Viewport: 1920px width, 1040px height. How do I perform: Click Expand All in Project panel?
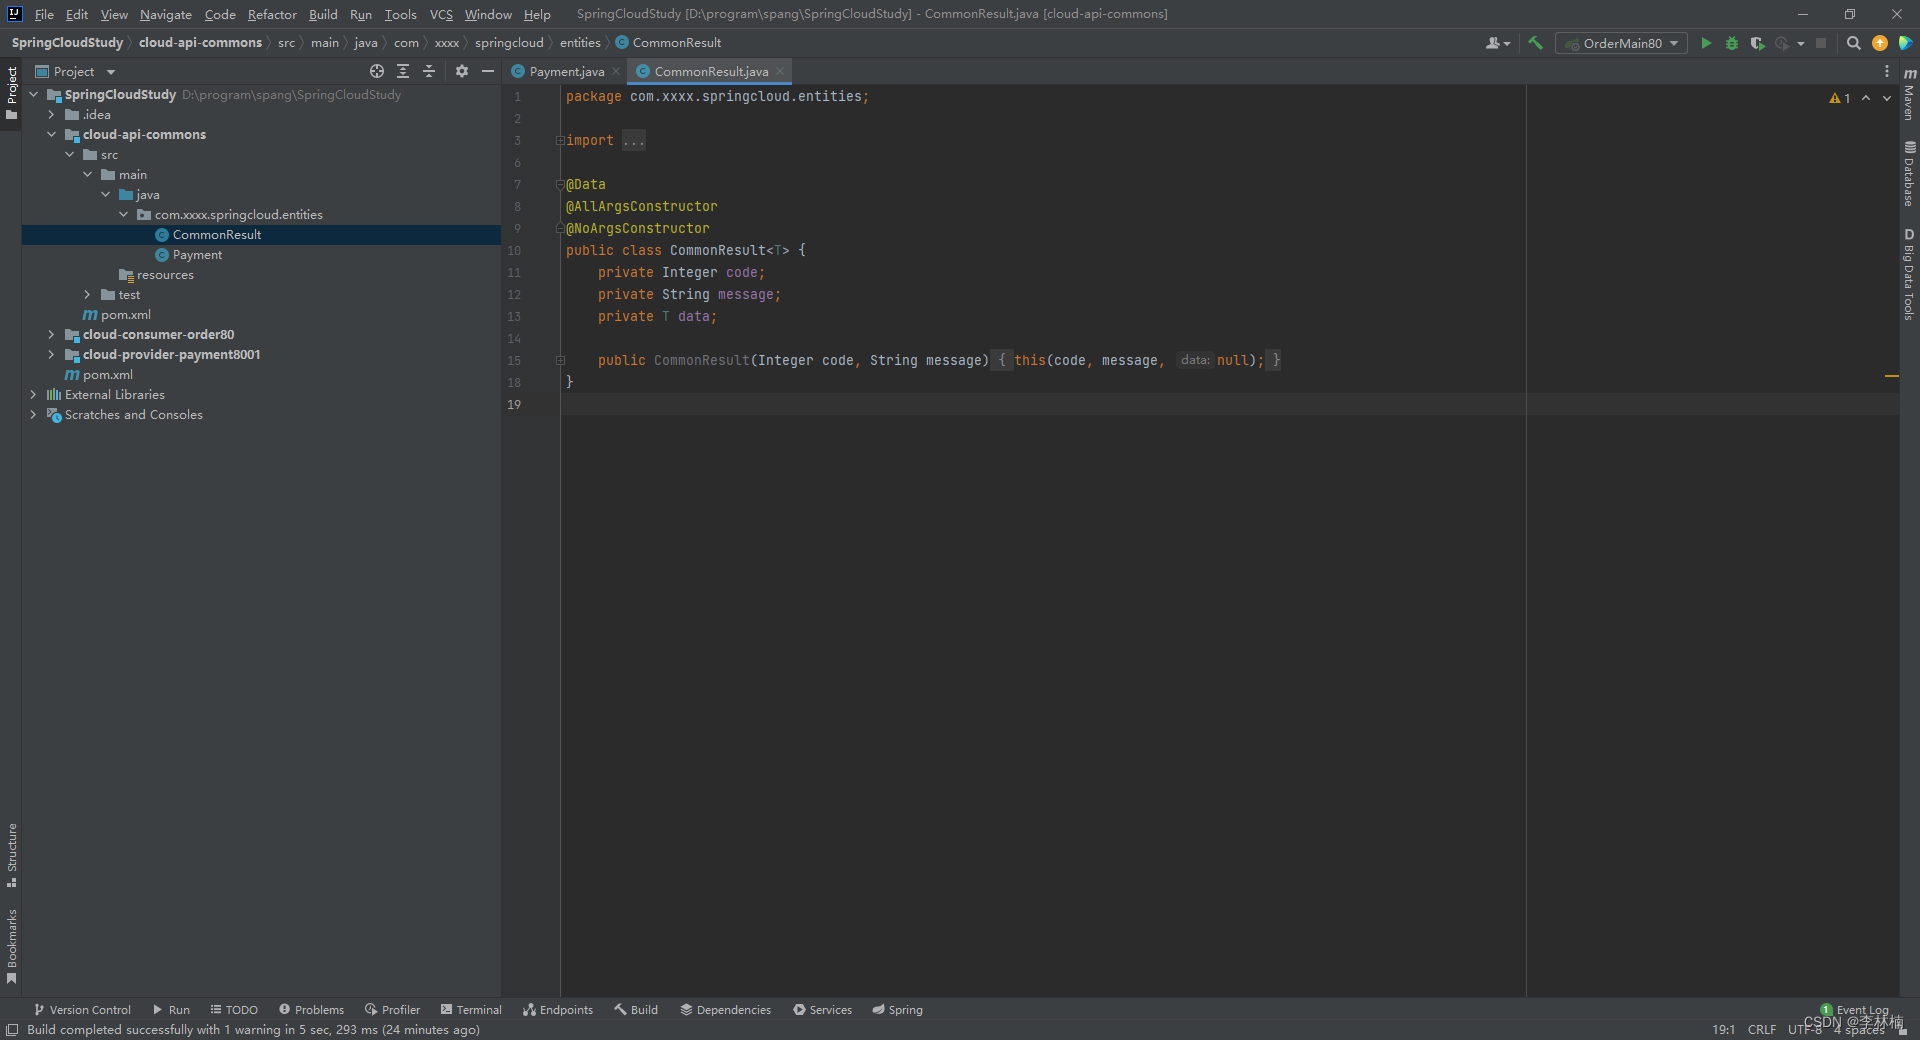pyautogui.click(x=403, y=71)
